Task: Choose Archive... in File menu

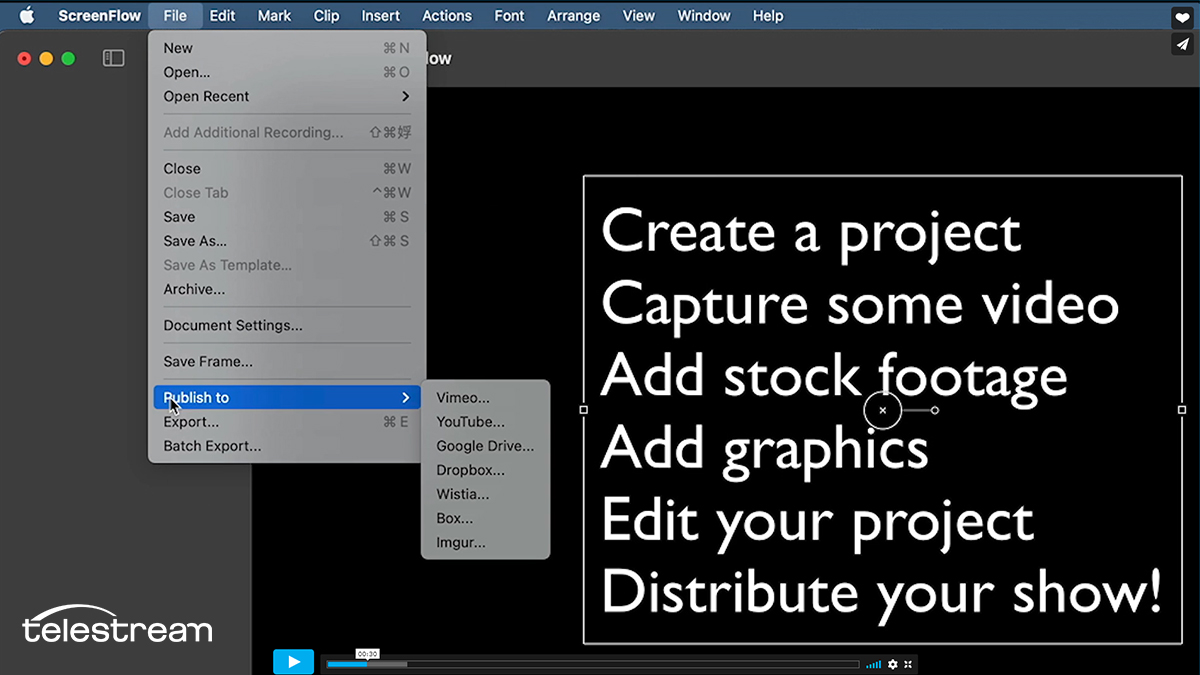Action: tap(287, 289)
